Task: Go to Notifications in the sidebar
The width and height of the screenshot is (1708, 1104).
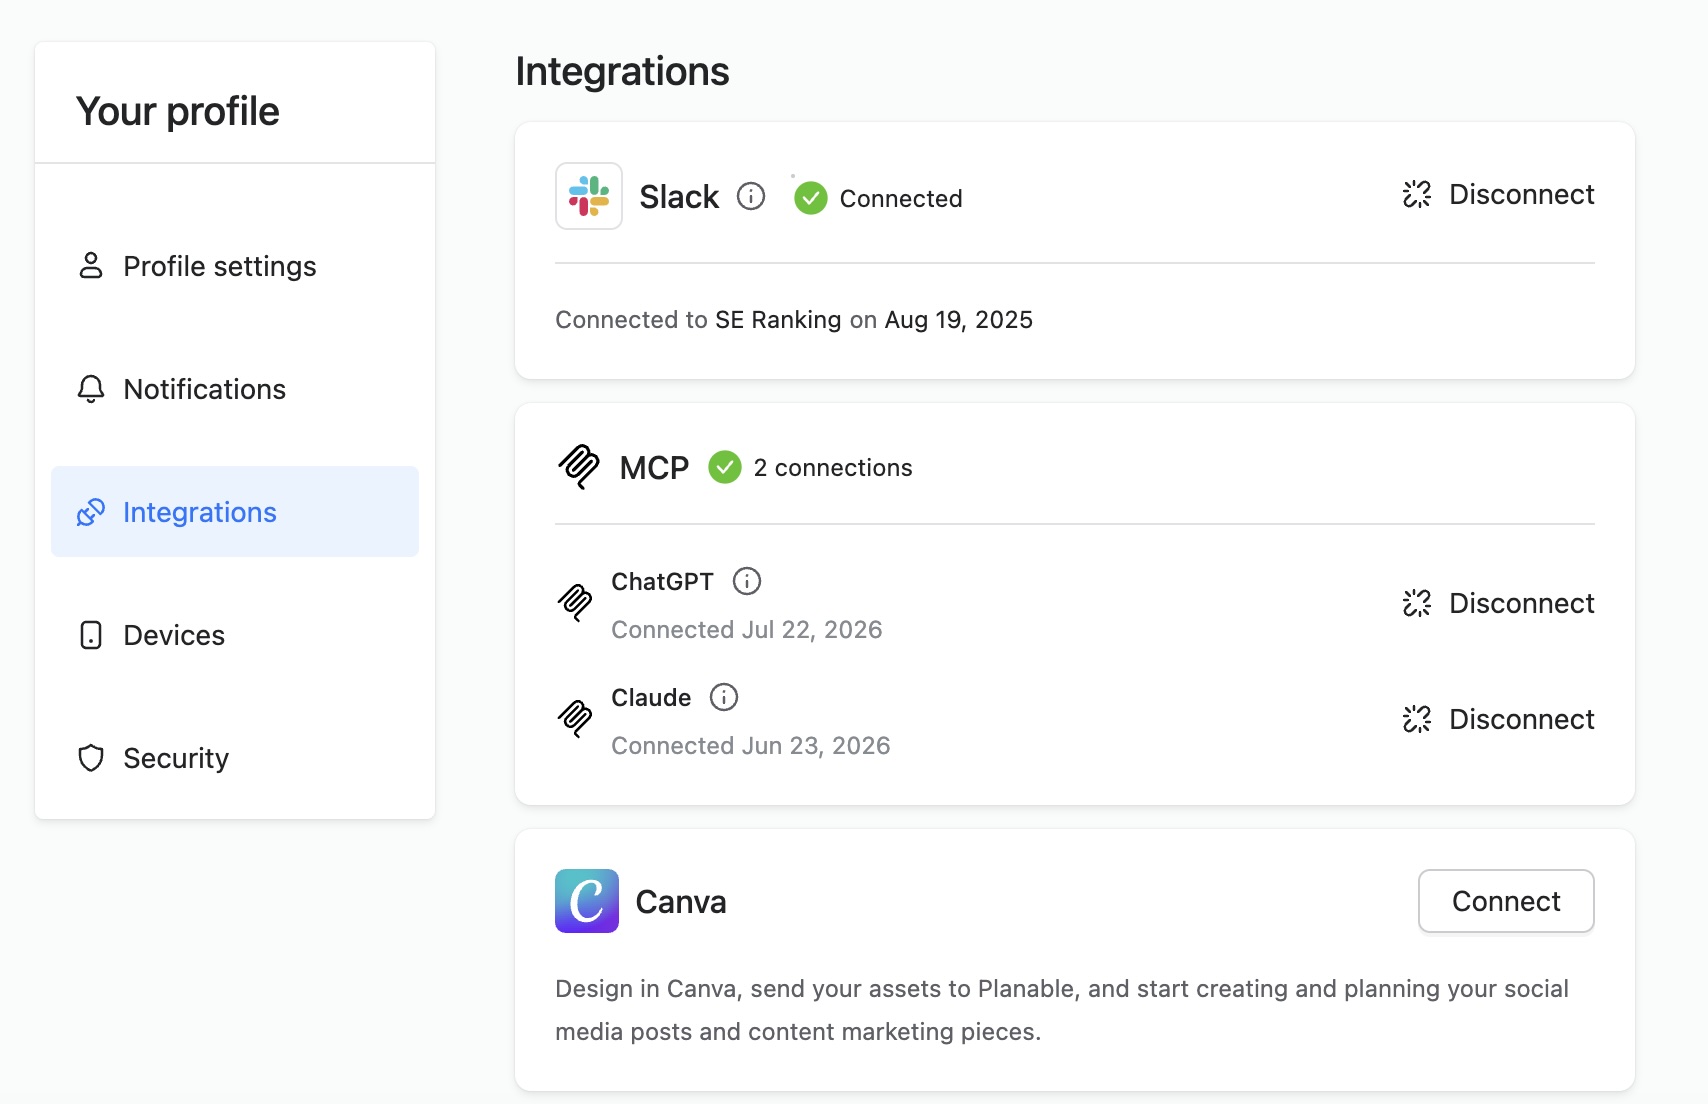Action: point(235,389)
